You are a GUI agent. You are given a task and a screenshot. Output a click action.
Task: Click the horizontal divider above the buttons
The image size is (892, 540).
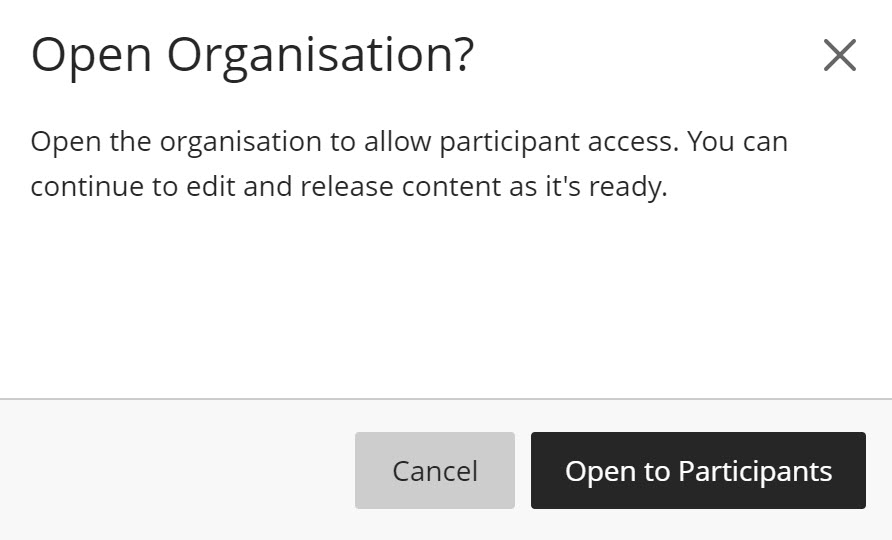(x=445, y=399)
